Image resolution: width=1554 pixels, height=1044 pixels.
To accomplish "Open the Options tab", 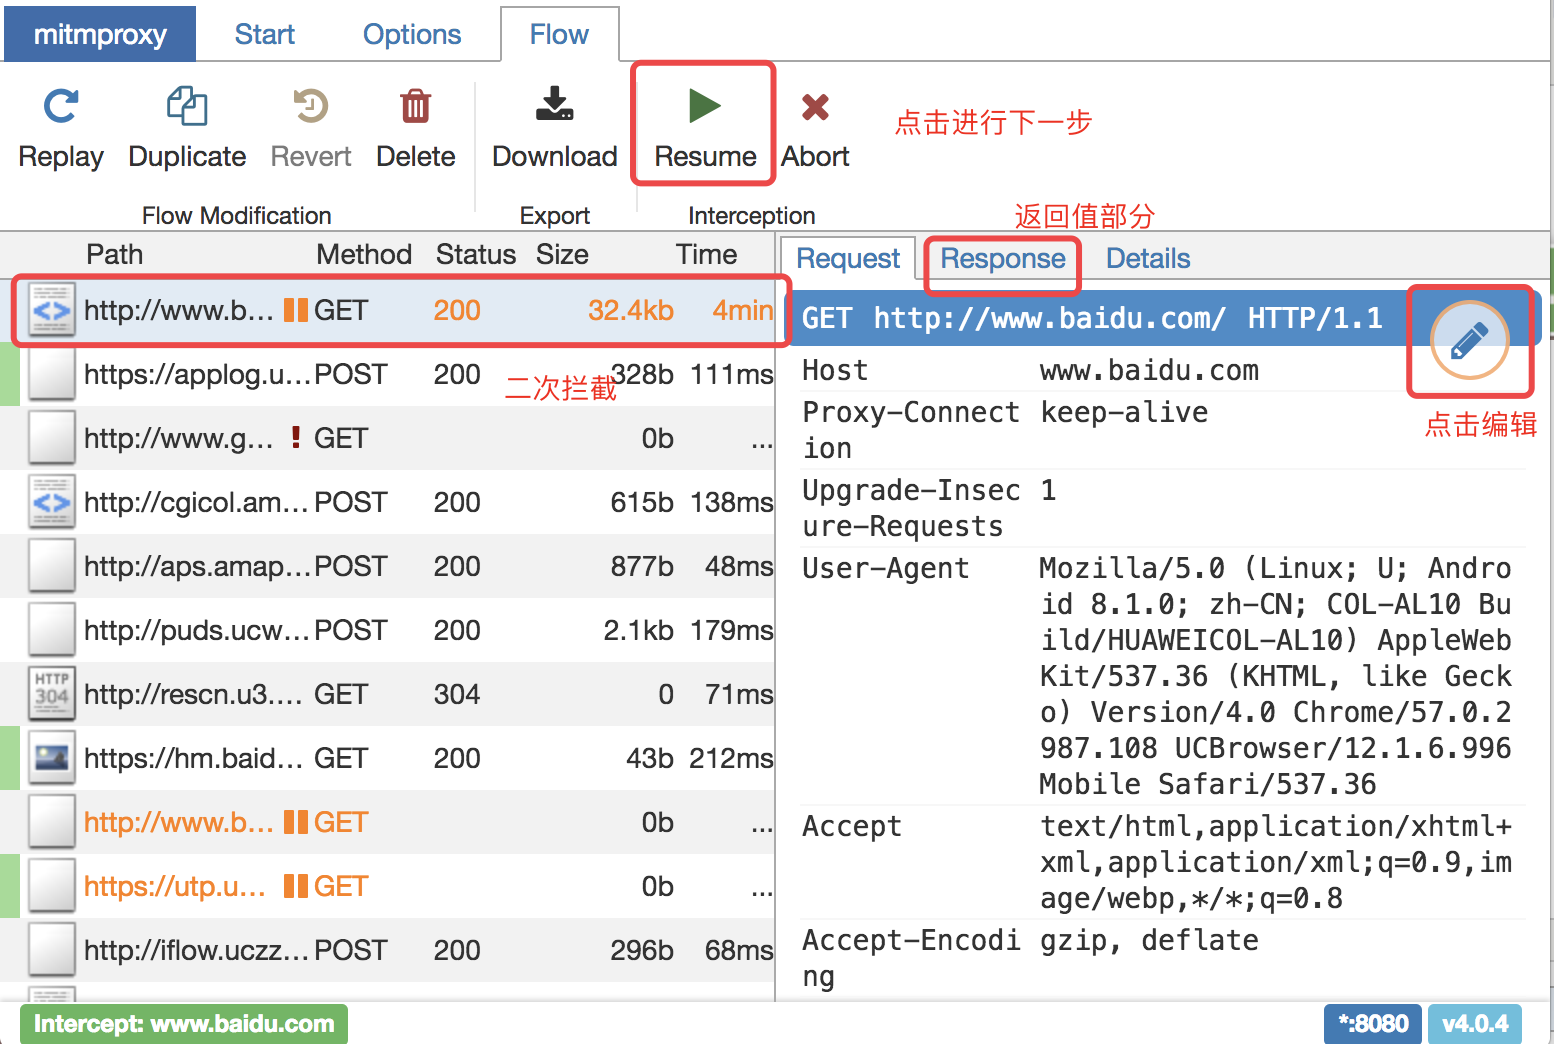I will point(412,33).
